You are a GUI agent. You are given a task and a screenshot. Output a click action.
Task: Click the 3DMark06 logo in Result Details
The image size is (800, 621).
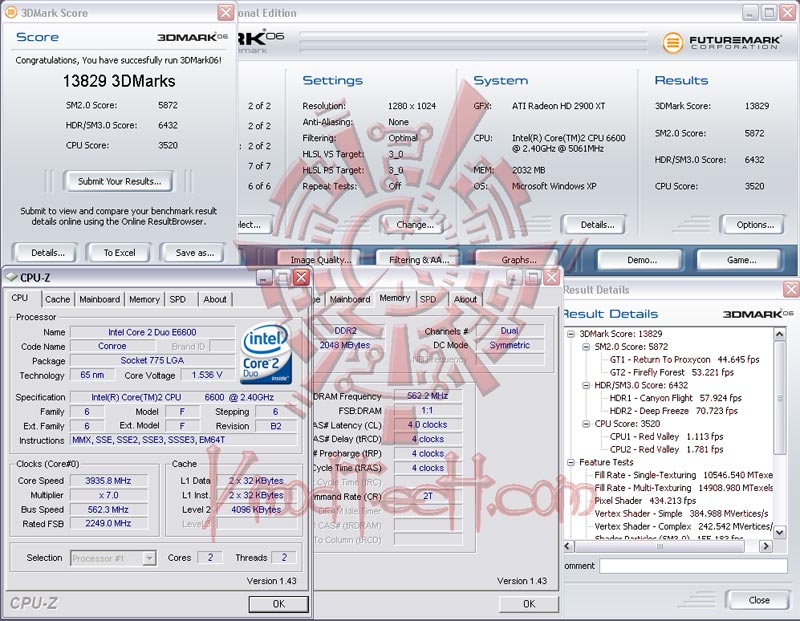[x=758, y=314]
